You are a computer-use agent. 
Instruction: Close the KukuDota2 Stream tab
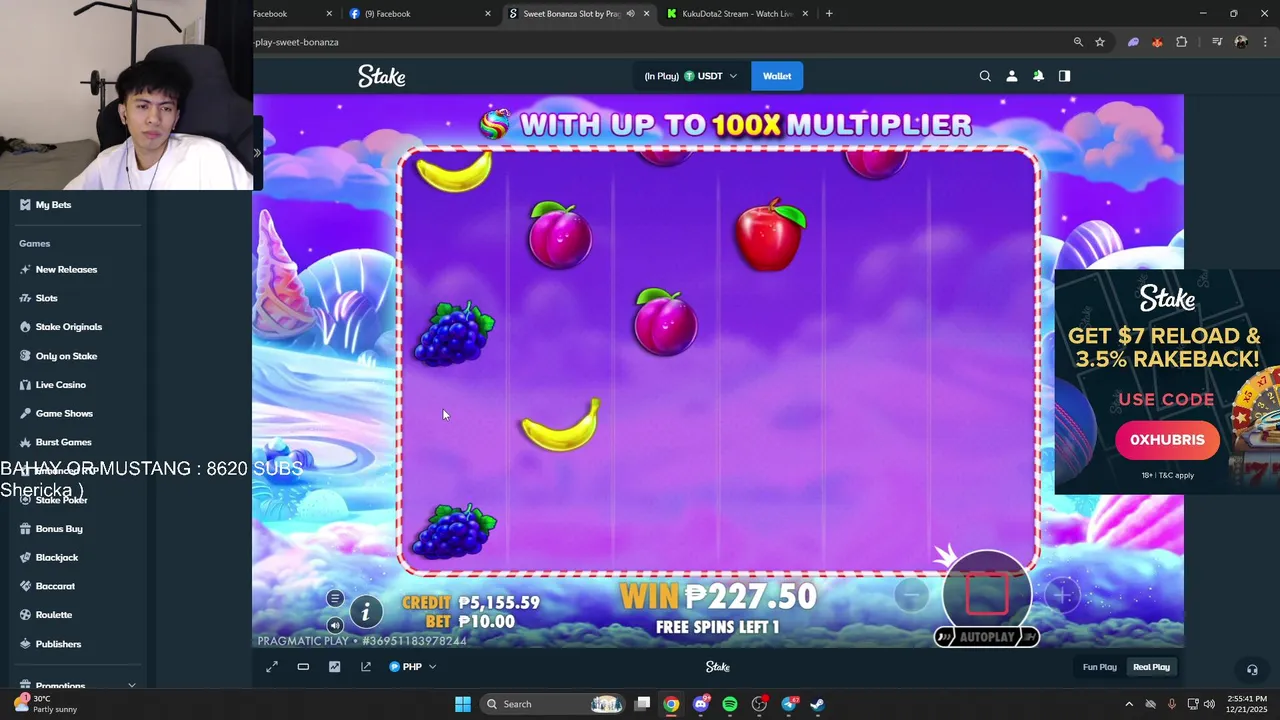pyautogui.click(x=805, y=14)
